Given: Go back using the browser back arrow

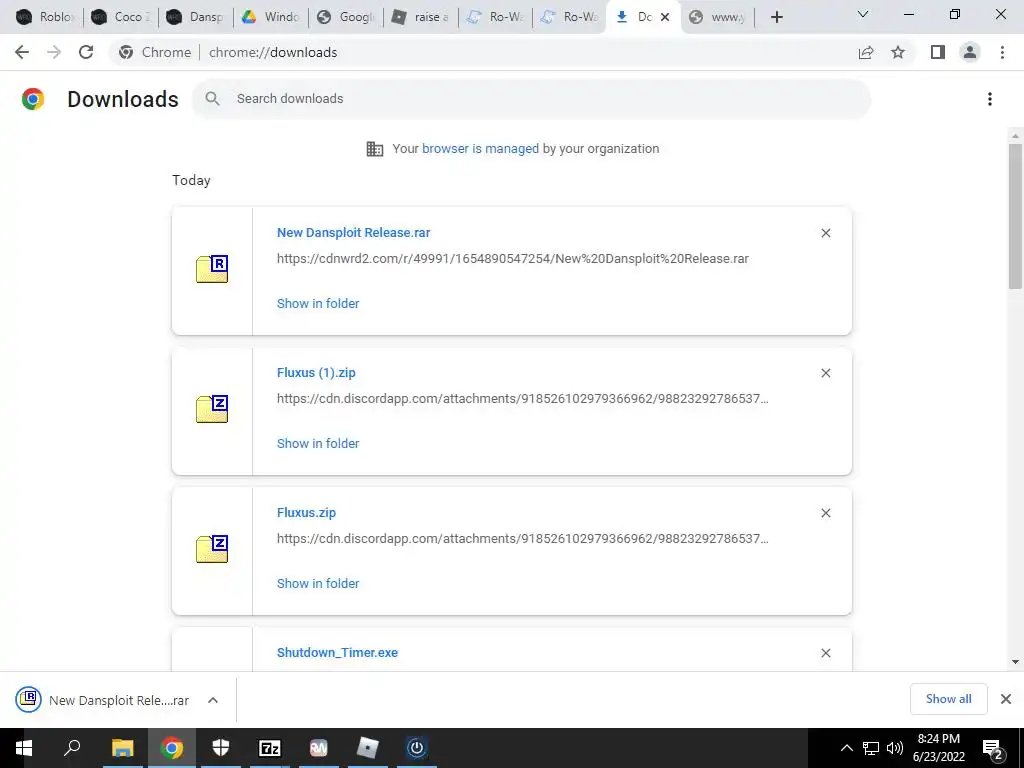Looking at the screenshot, I should click(x=22, y=52).
